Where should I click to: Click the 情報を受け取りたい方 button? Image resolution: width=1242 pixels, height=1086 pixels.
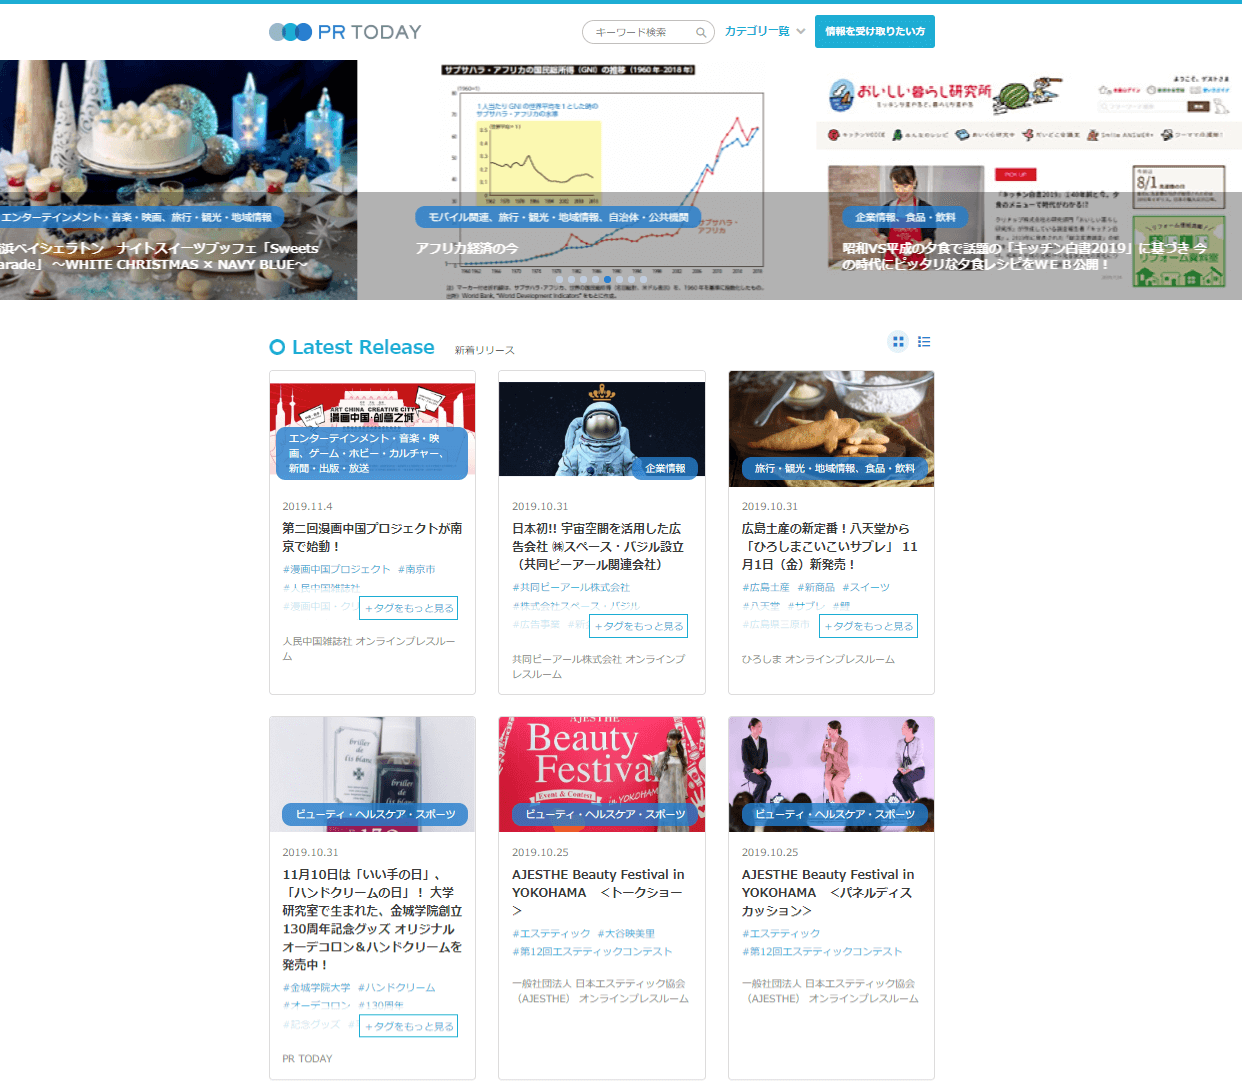[x=875, y=31]
